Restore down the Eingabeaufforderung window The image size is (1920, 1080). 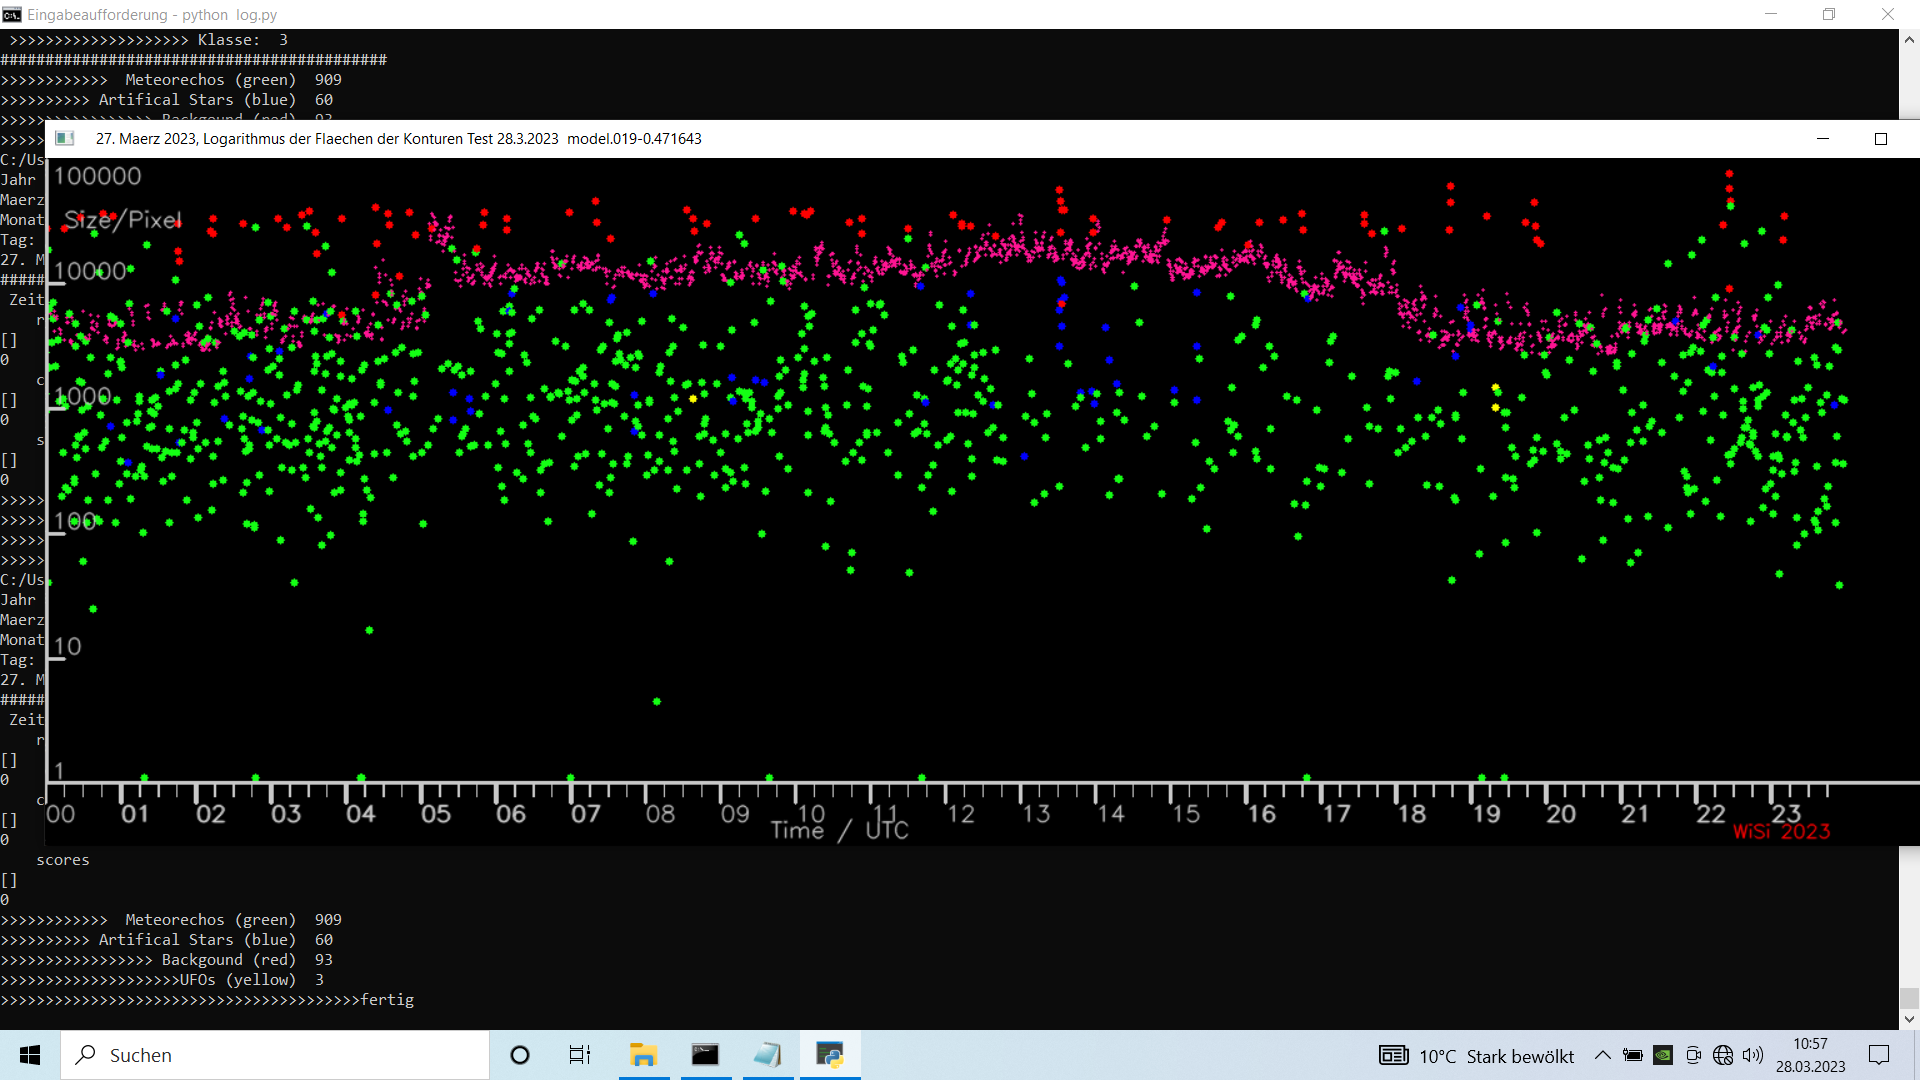[1829, 14]
